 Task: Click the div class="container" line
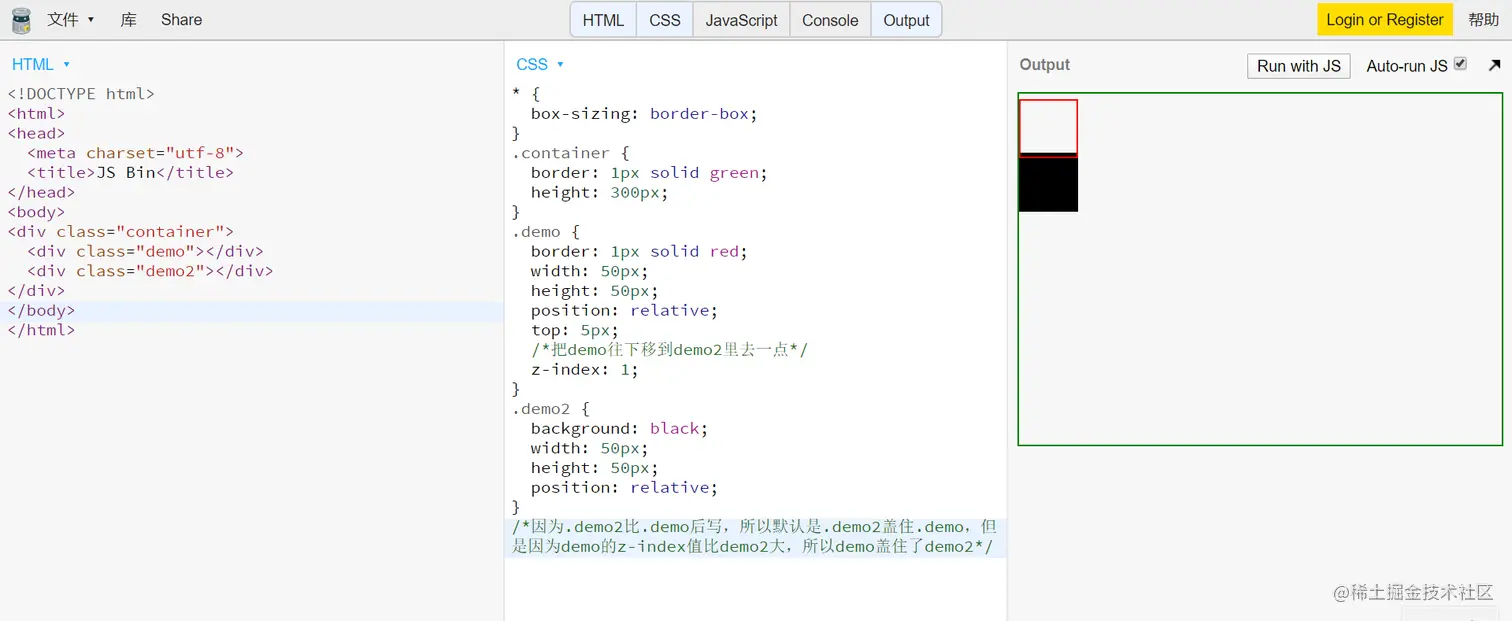coord(120,232)
